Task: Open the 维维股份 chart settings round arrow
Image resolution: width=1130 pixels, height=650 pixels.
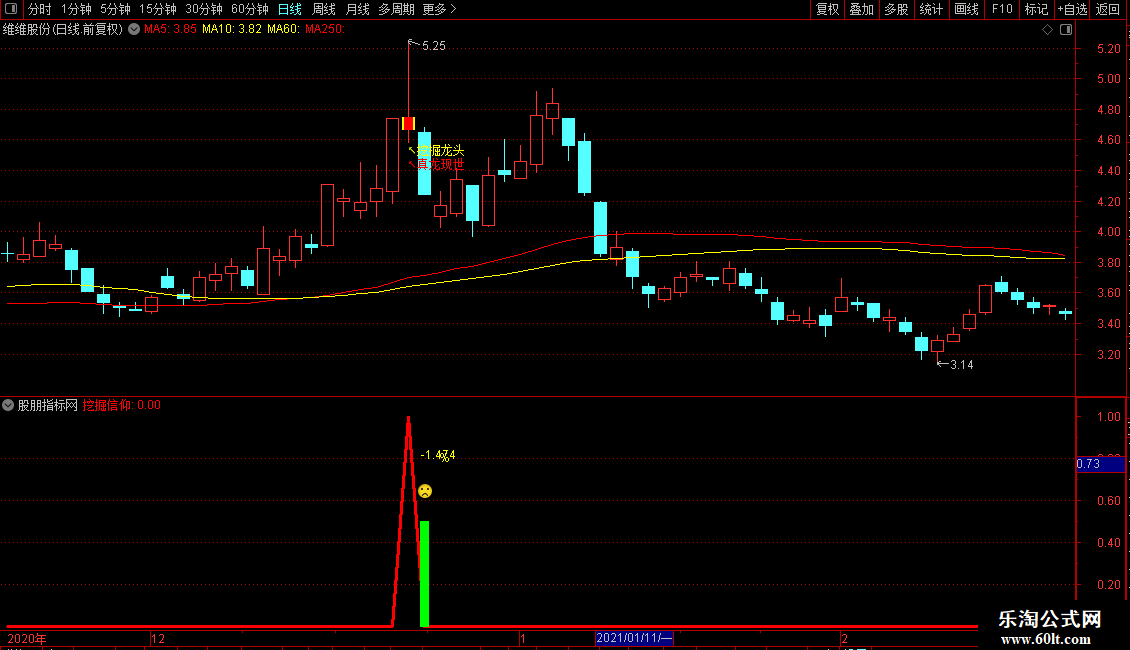Action: pos(134,30)
